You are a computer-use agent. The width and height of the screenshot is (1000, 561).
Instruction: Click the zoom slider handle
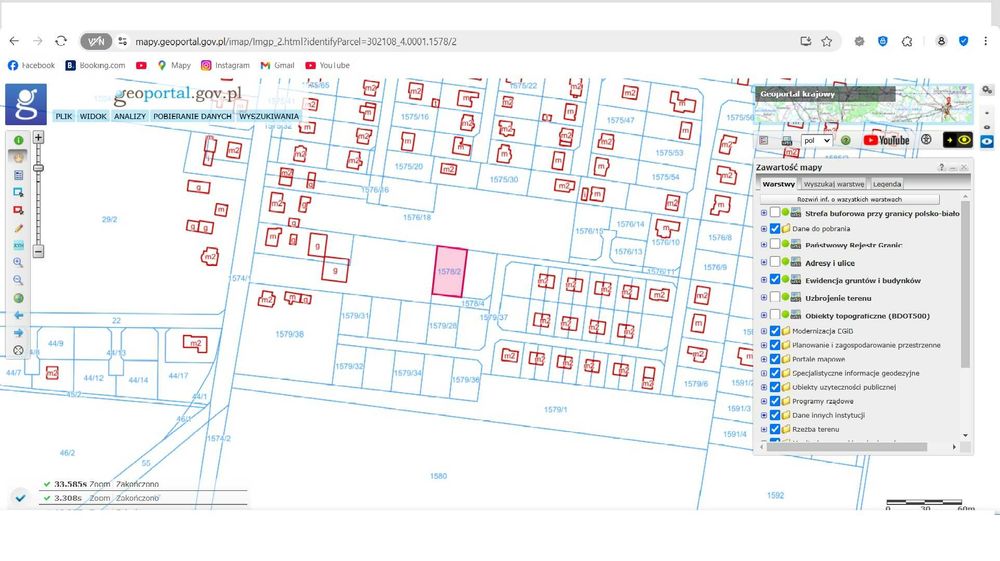click(x=38, y=168)
